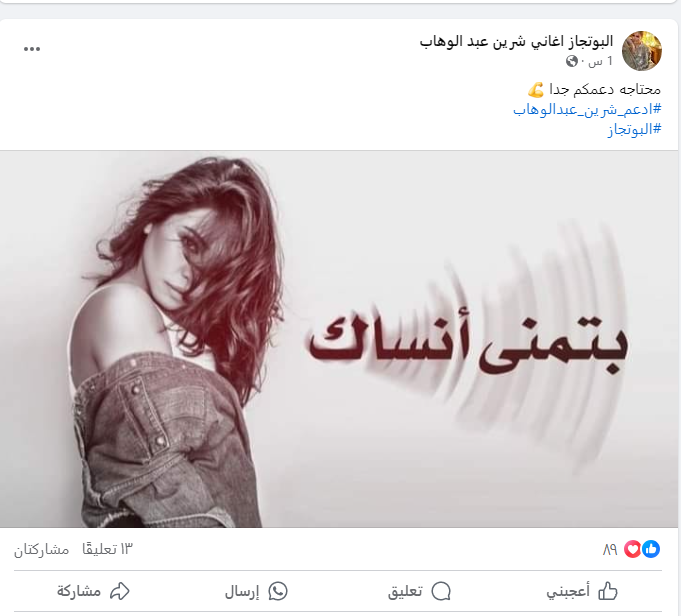This screenshot has height=616, width=681.
Task: Click the مشاركة share button label
Action: pos(79,591)
